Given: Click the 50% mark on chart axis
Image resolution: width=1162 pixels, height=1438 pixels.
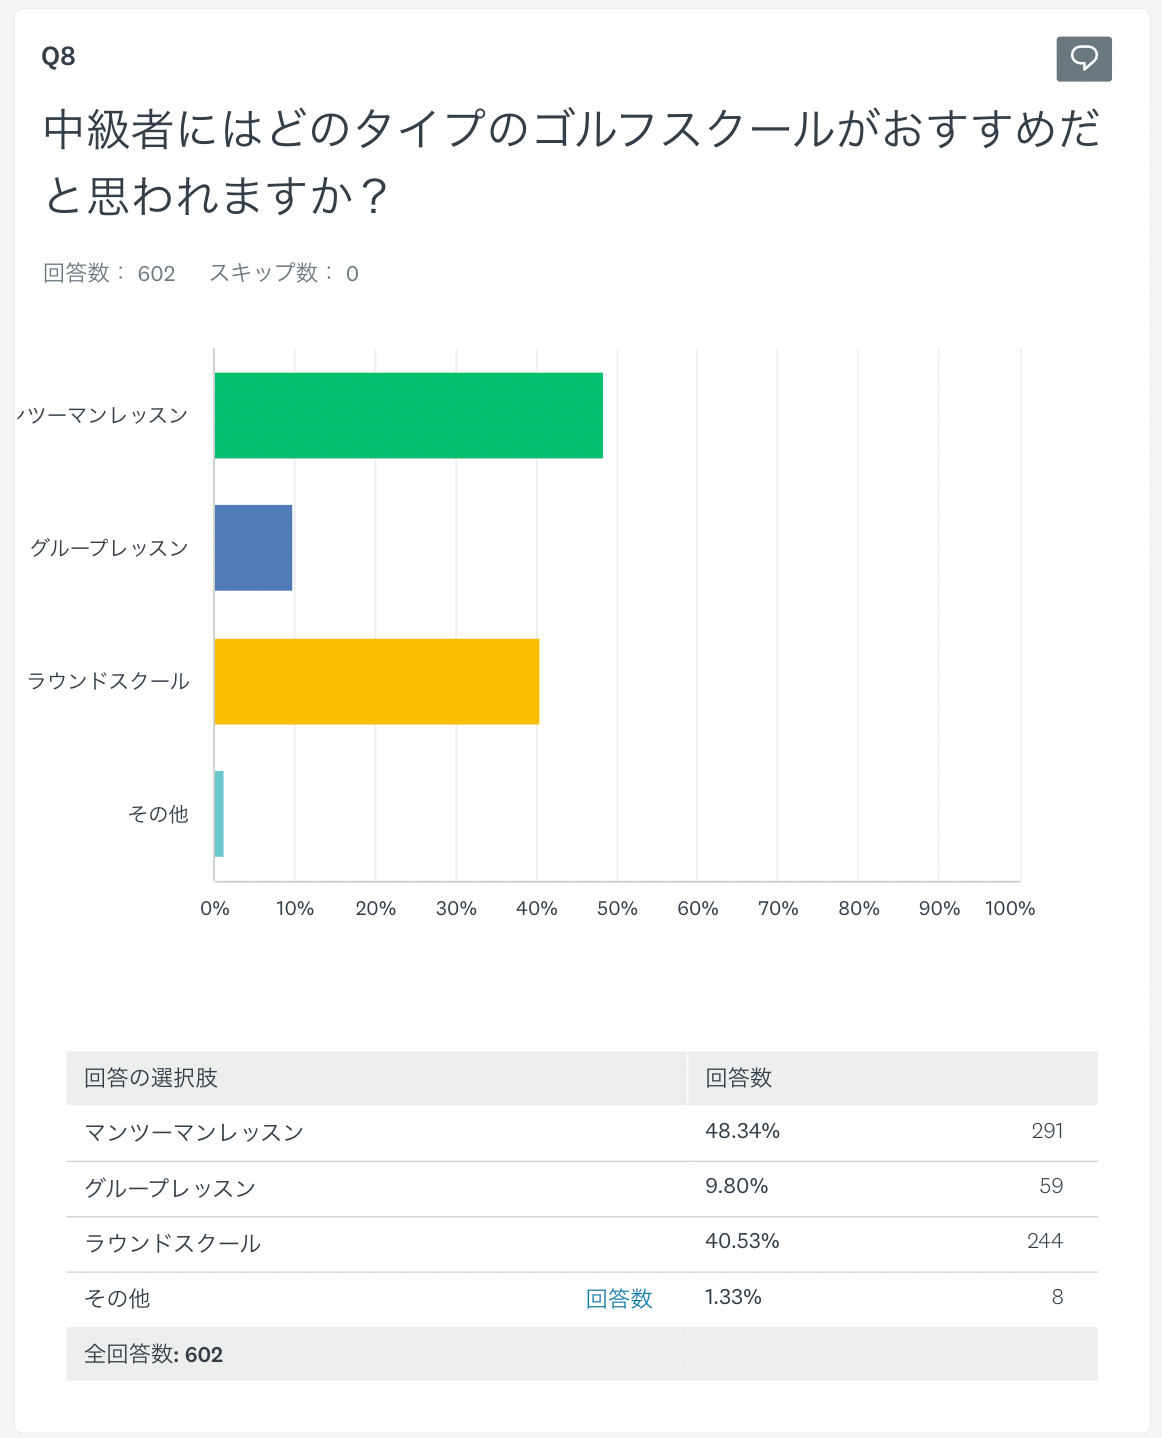Looking at the screenshot, I should pyautogui.click(x=617, y=908).
